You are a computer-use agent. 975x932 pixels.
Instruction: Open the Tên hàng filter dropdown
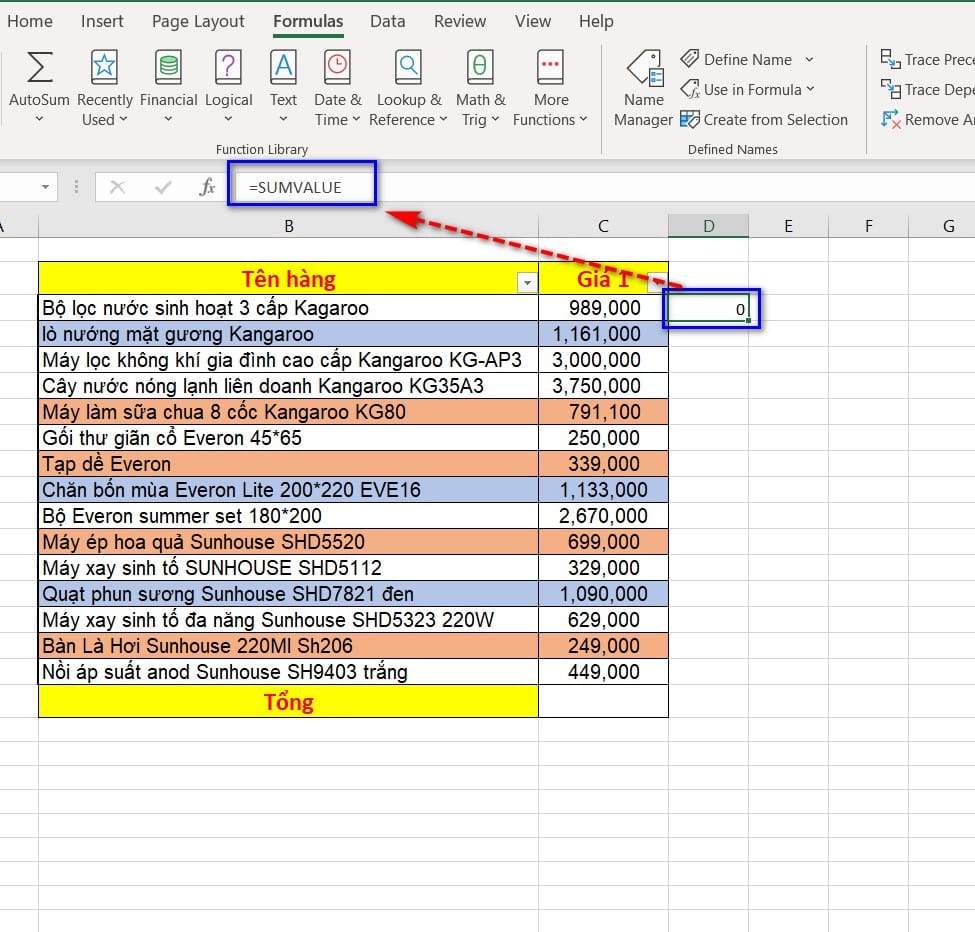(x=527, y=283)
